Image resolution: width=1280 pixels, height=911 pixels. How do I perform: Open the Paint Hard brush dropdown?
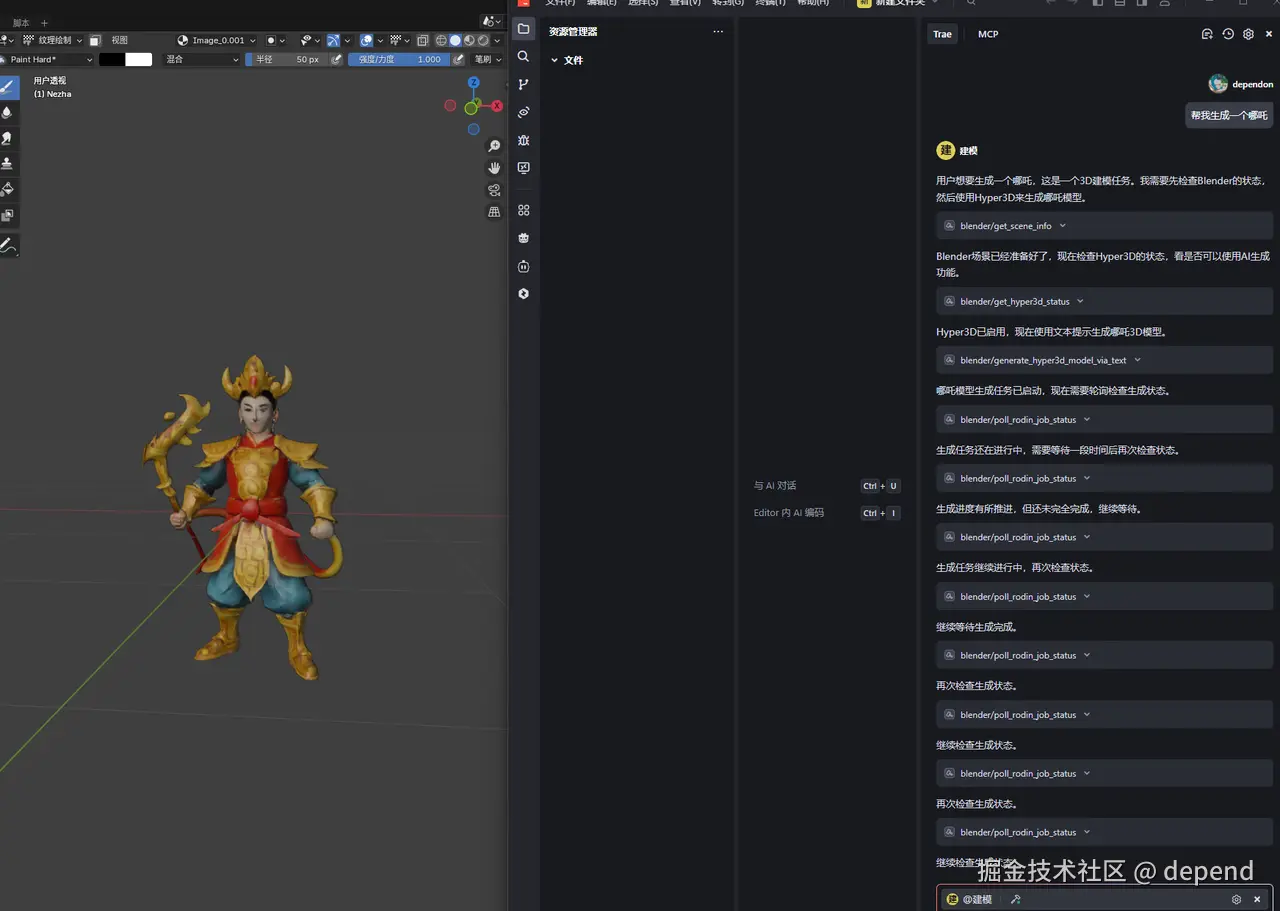coord(48,59)
